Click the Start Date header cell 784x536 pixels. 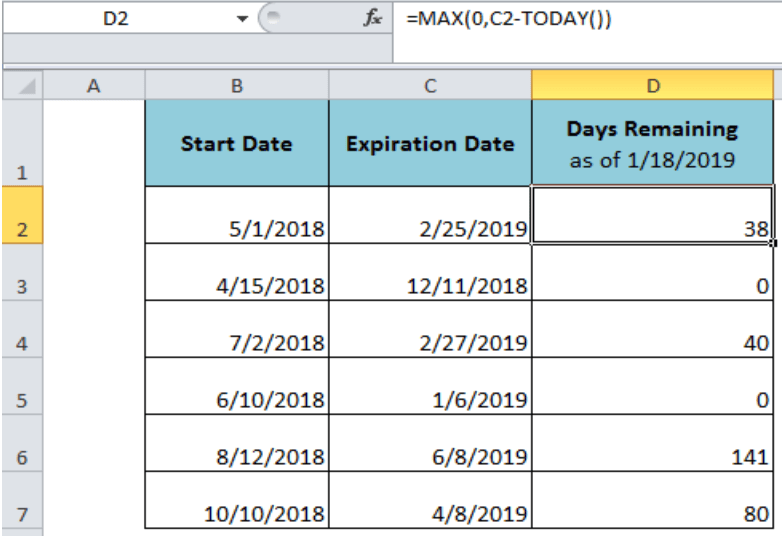coord(237,143)
